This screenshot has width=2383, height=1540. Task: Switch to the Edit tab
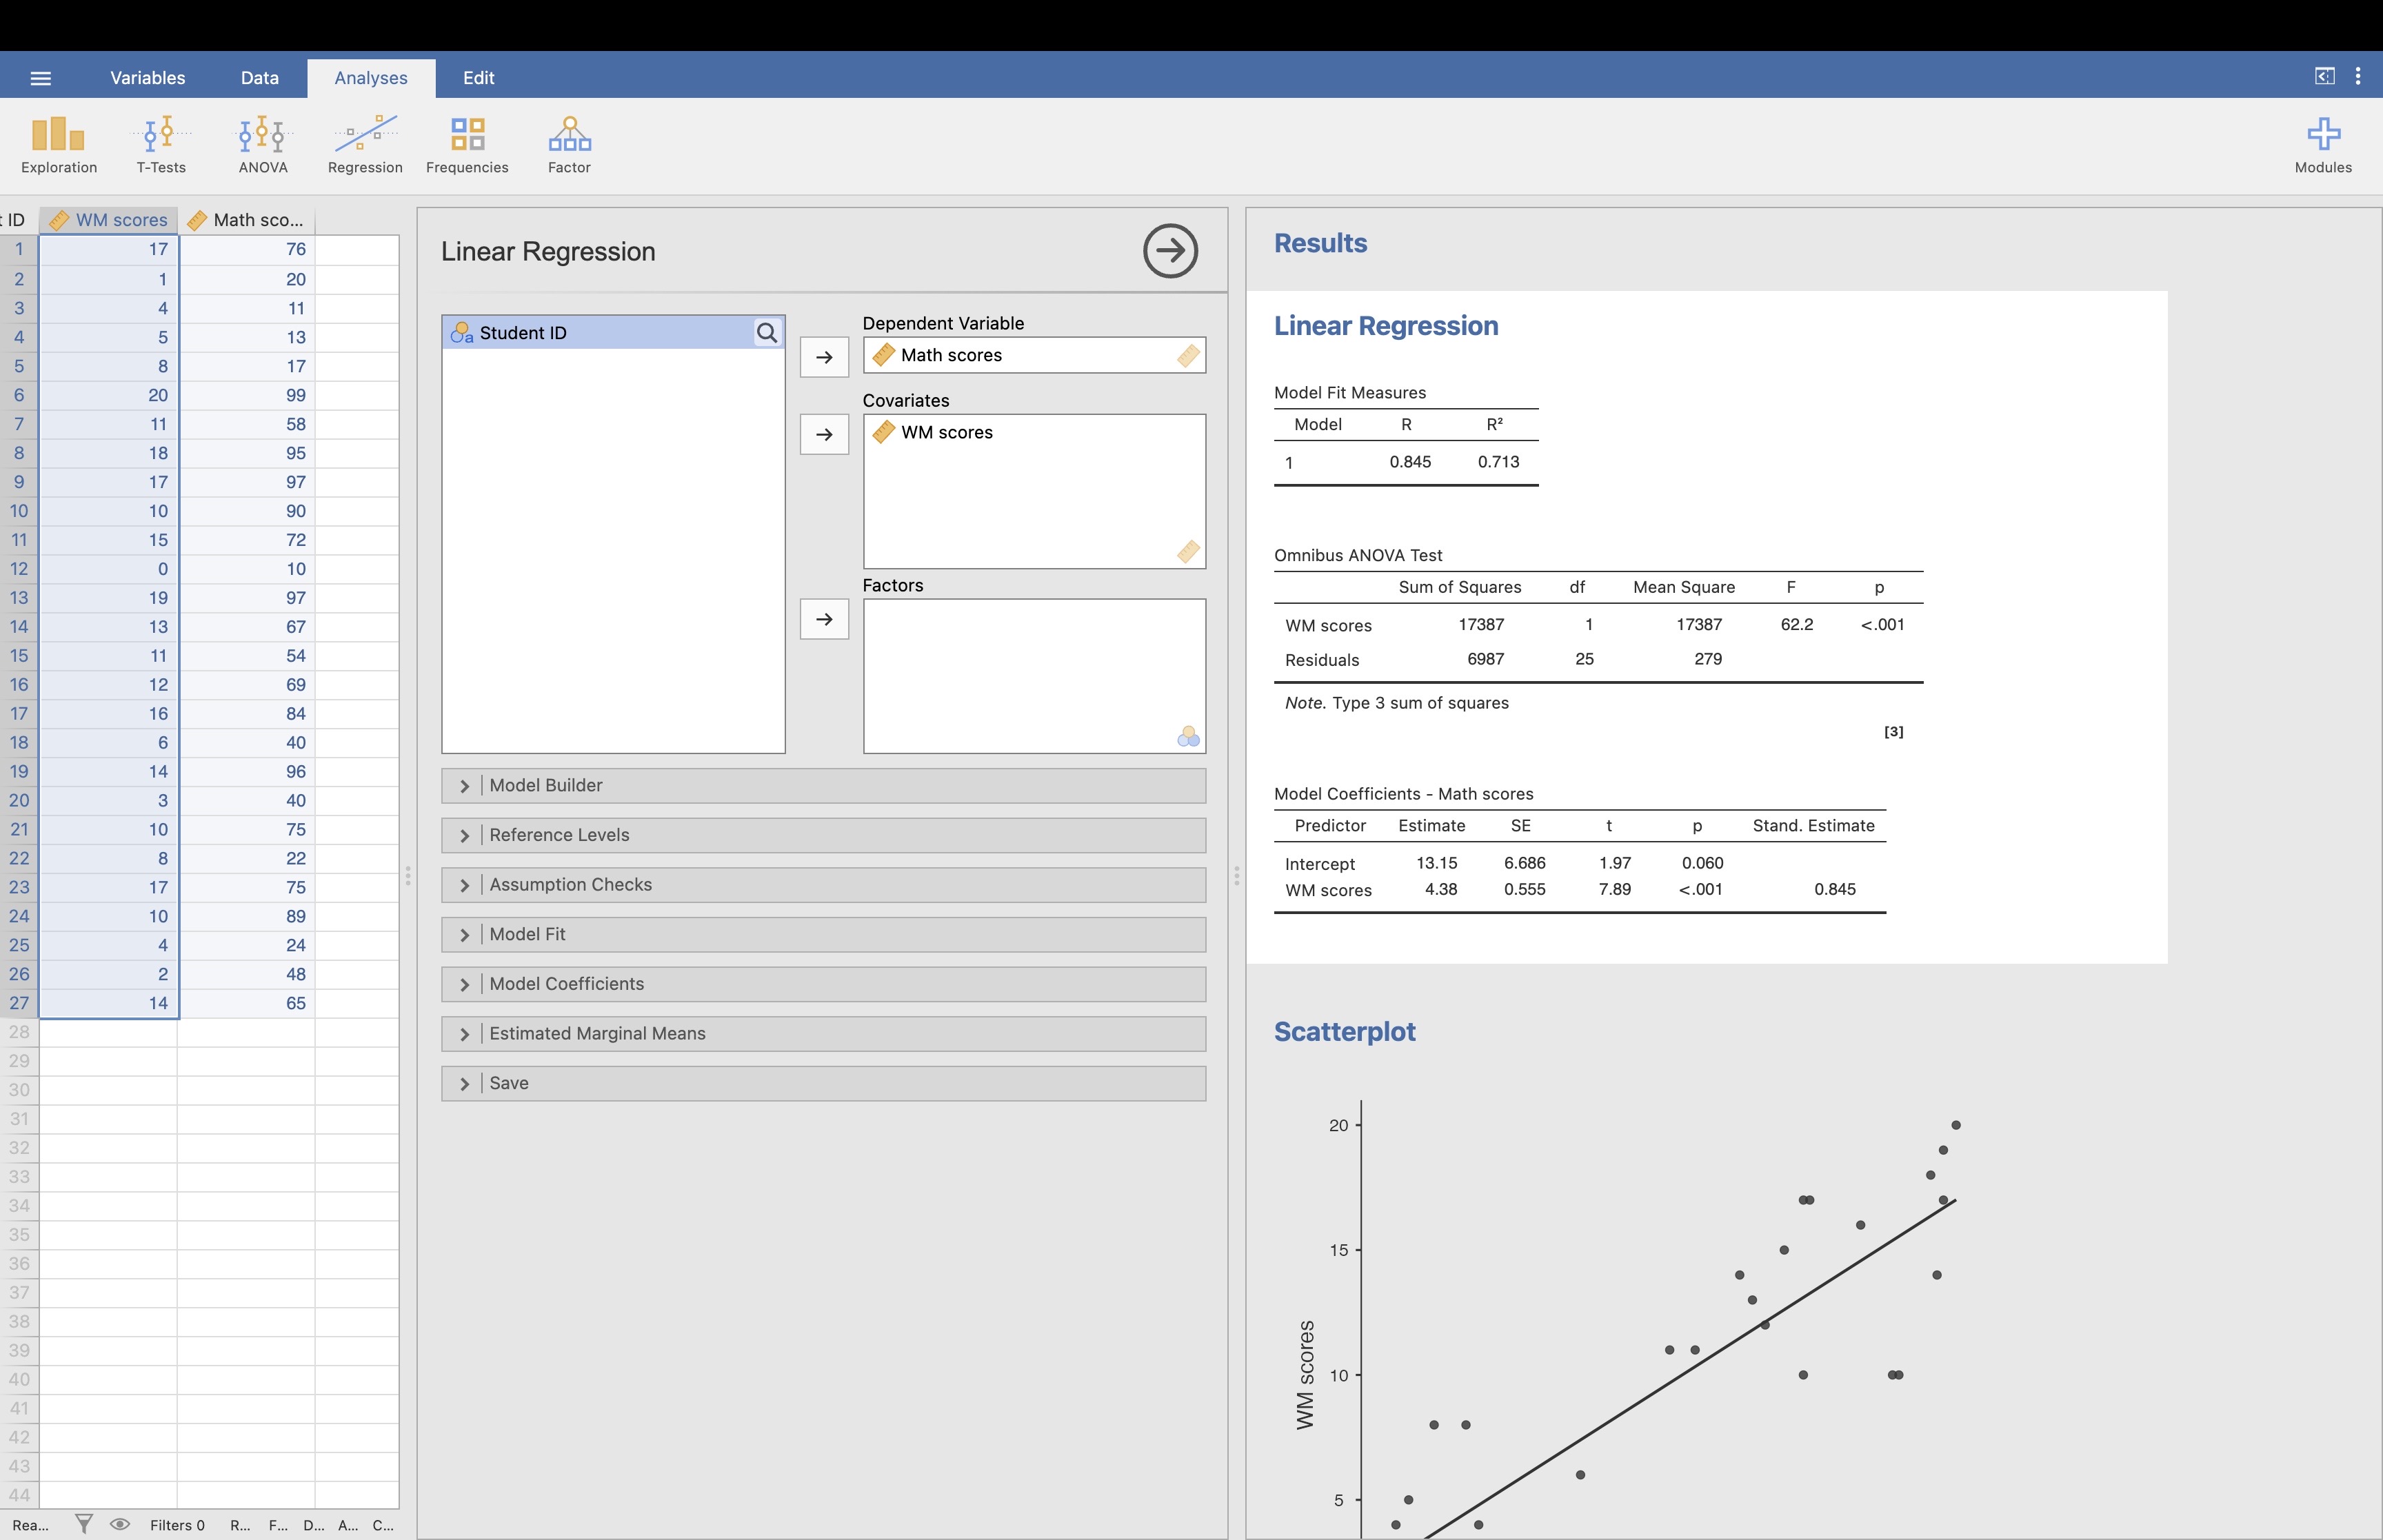tap(478, 78)
